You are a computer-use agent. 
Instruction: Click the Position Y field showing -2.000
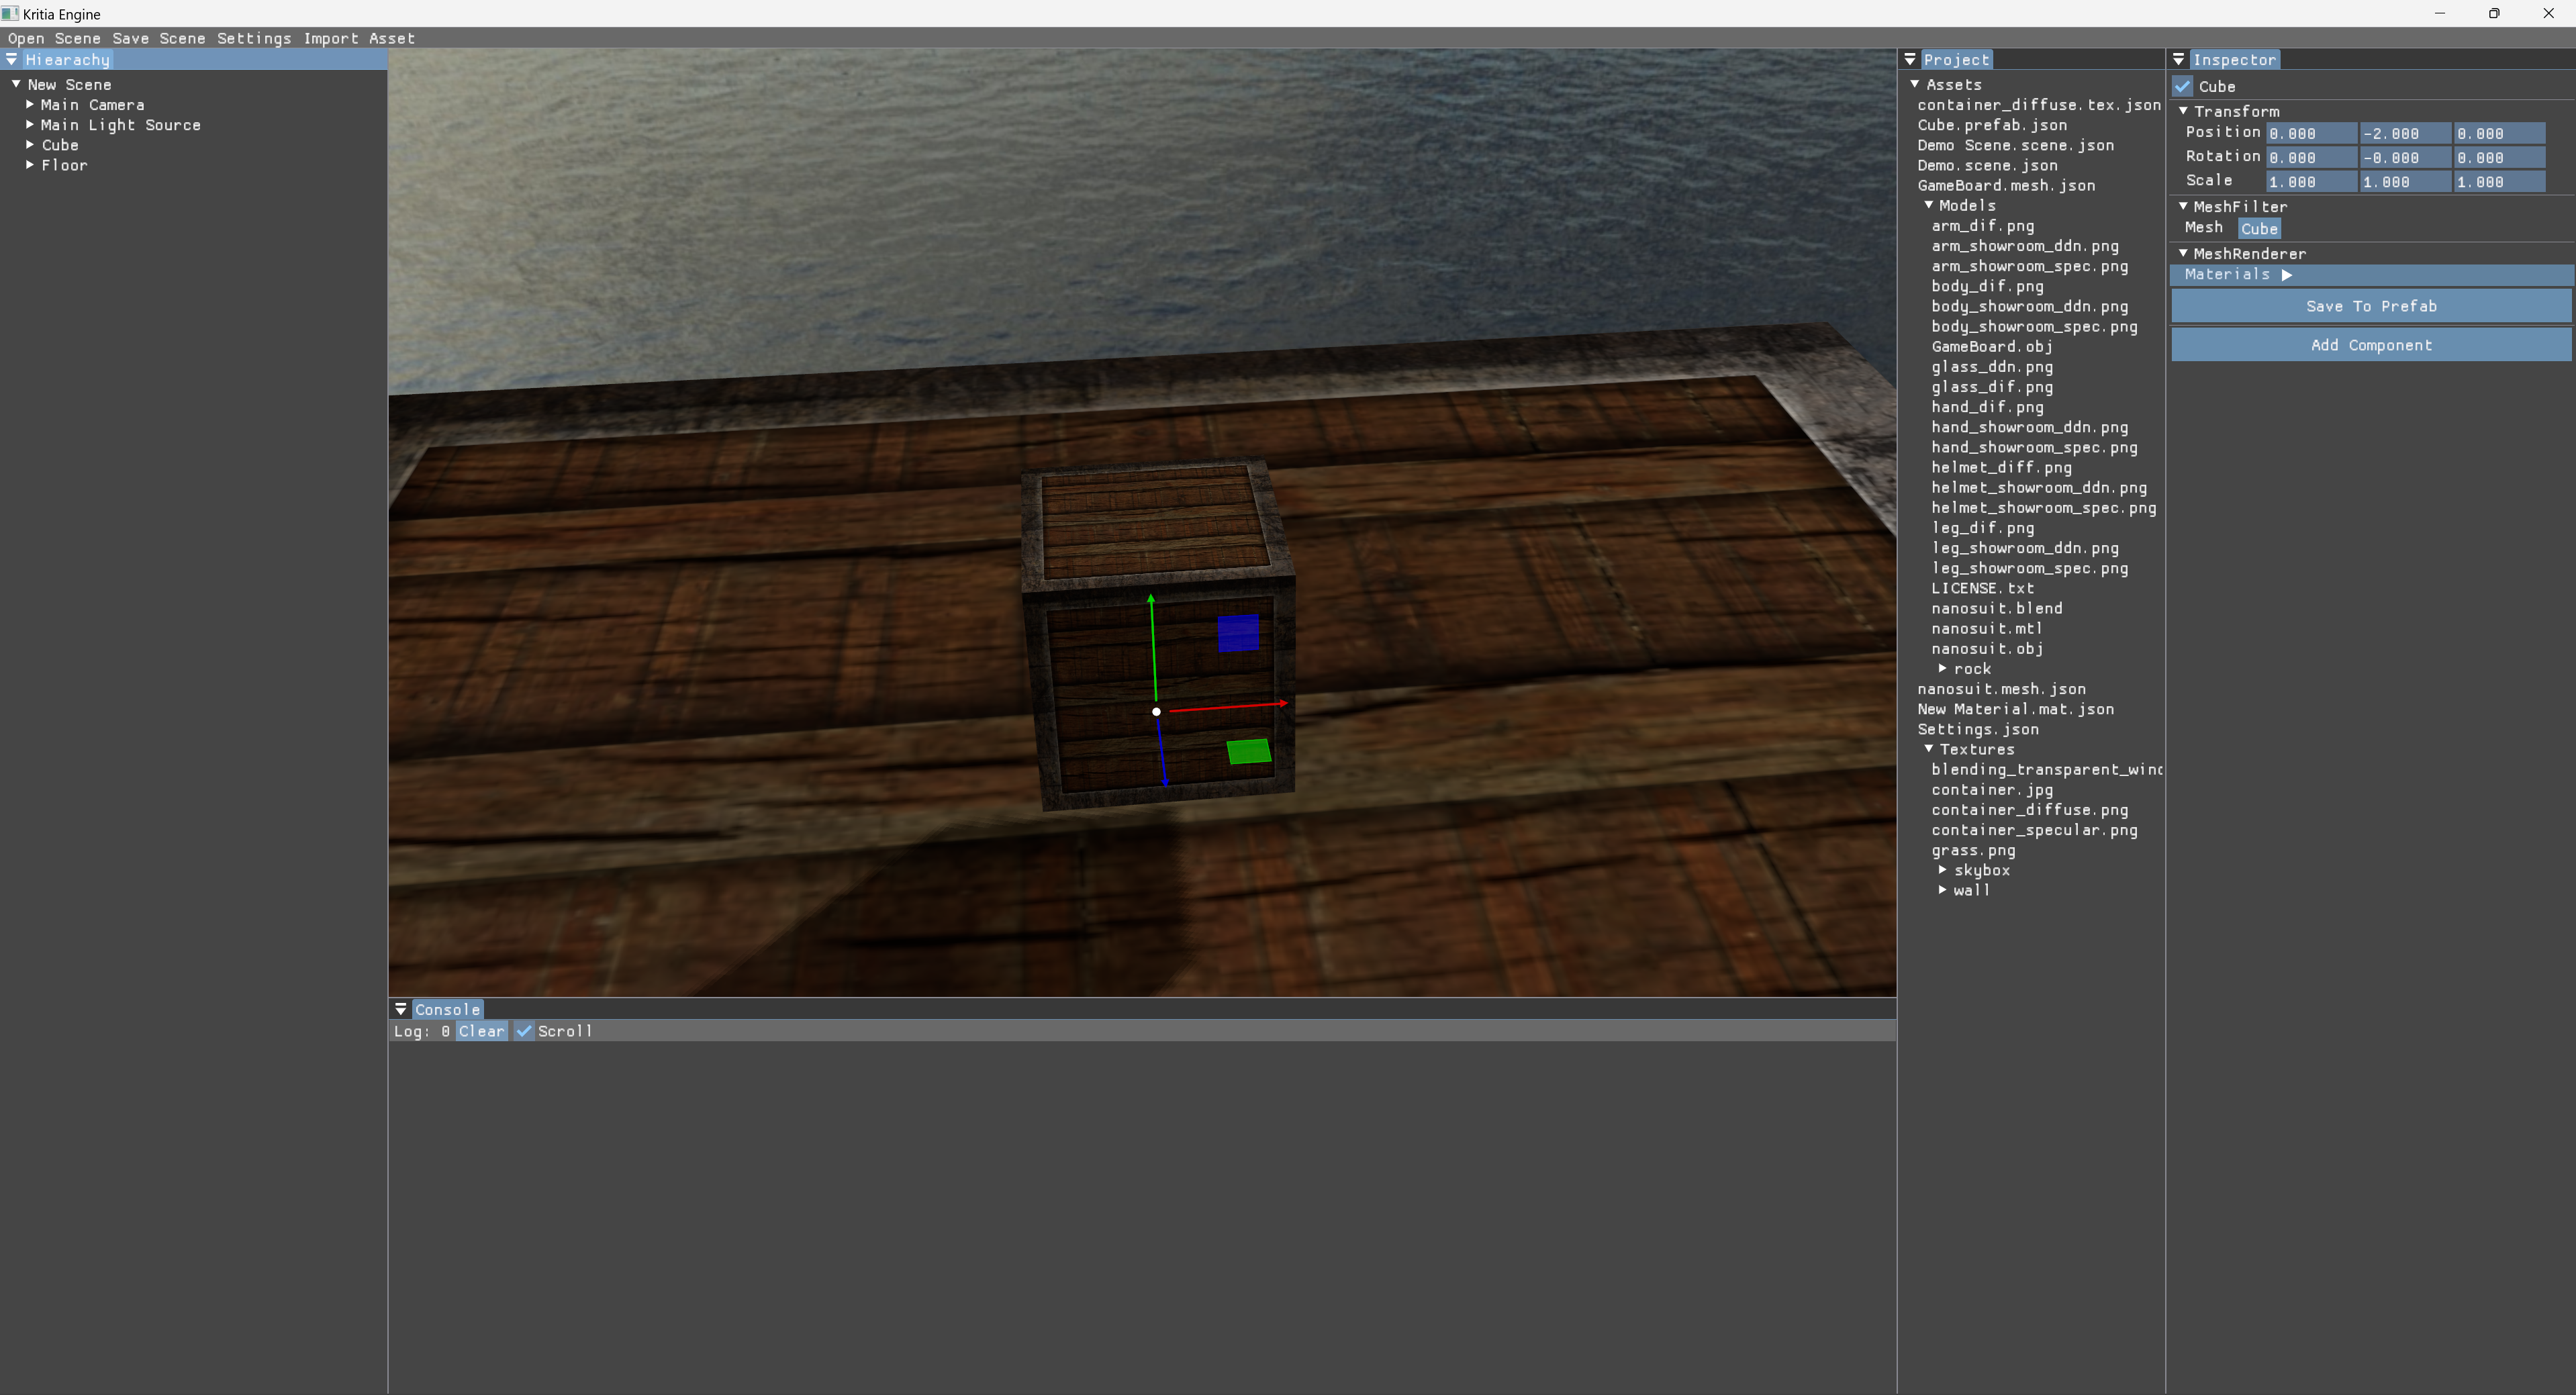2405,134
